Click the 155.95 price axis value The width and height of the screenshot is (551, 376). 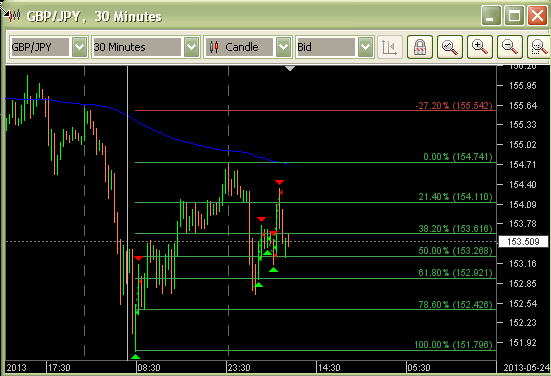[x=523, y=86]
